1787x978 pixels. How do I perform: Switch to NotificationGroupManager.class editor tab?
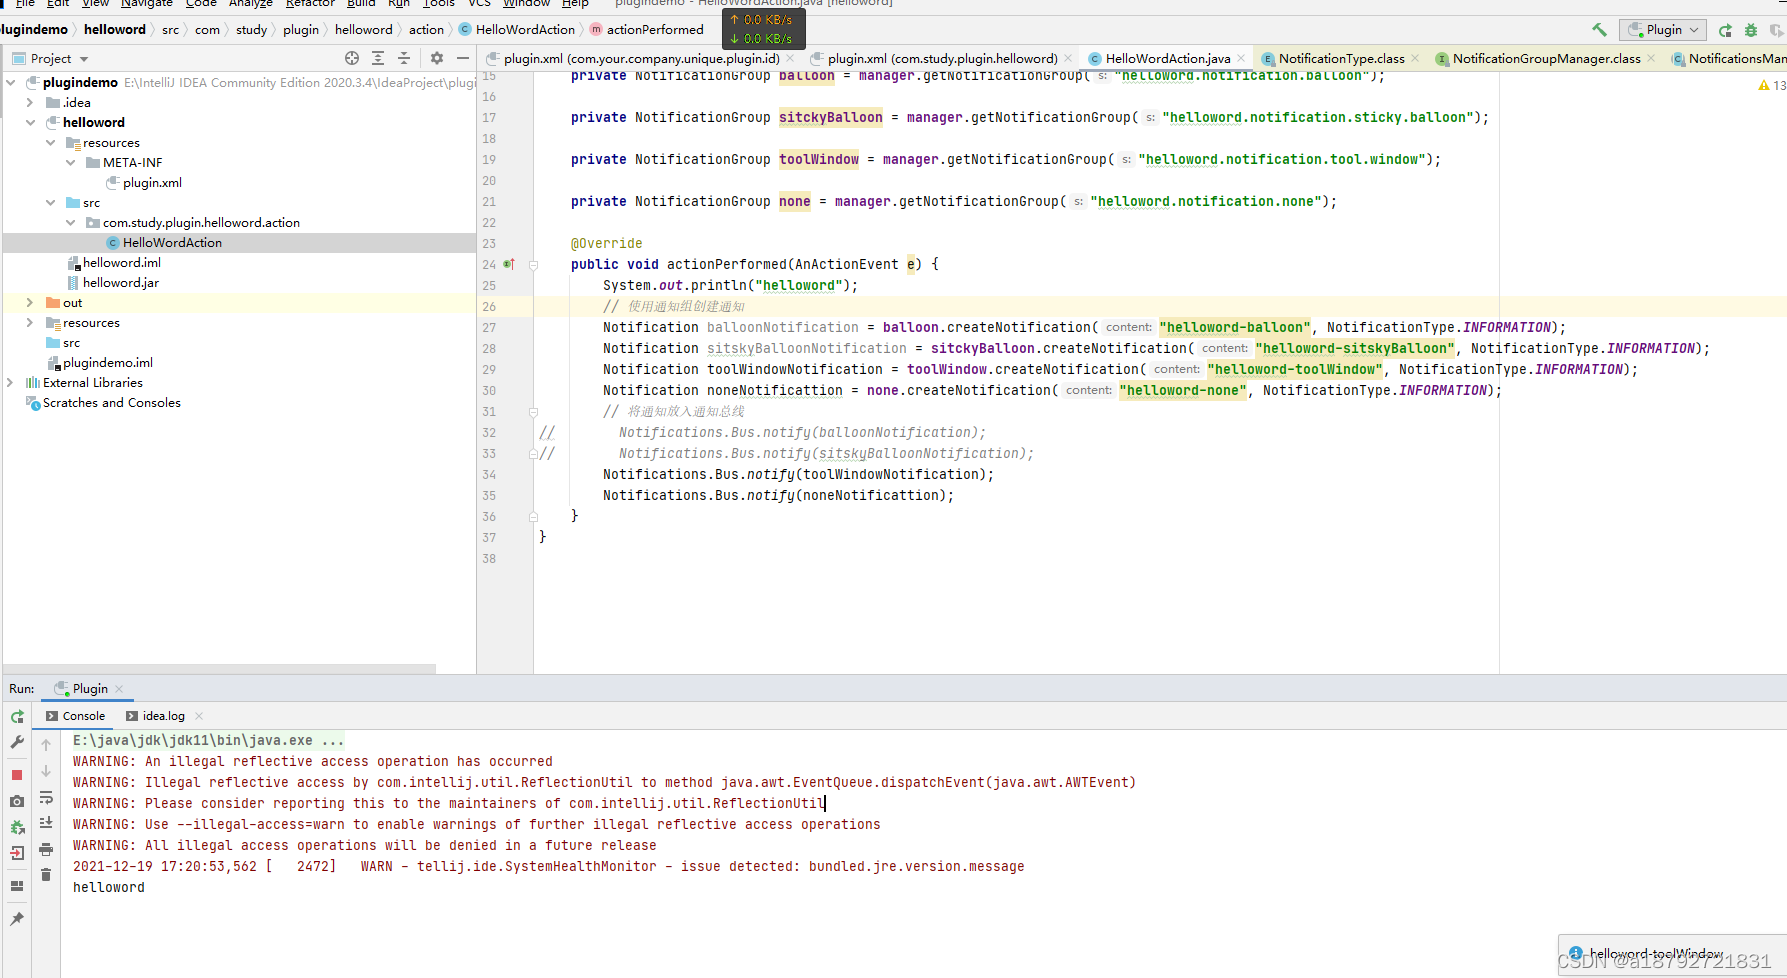coord(1546,58)
